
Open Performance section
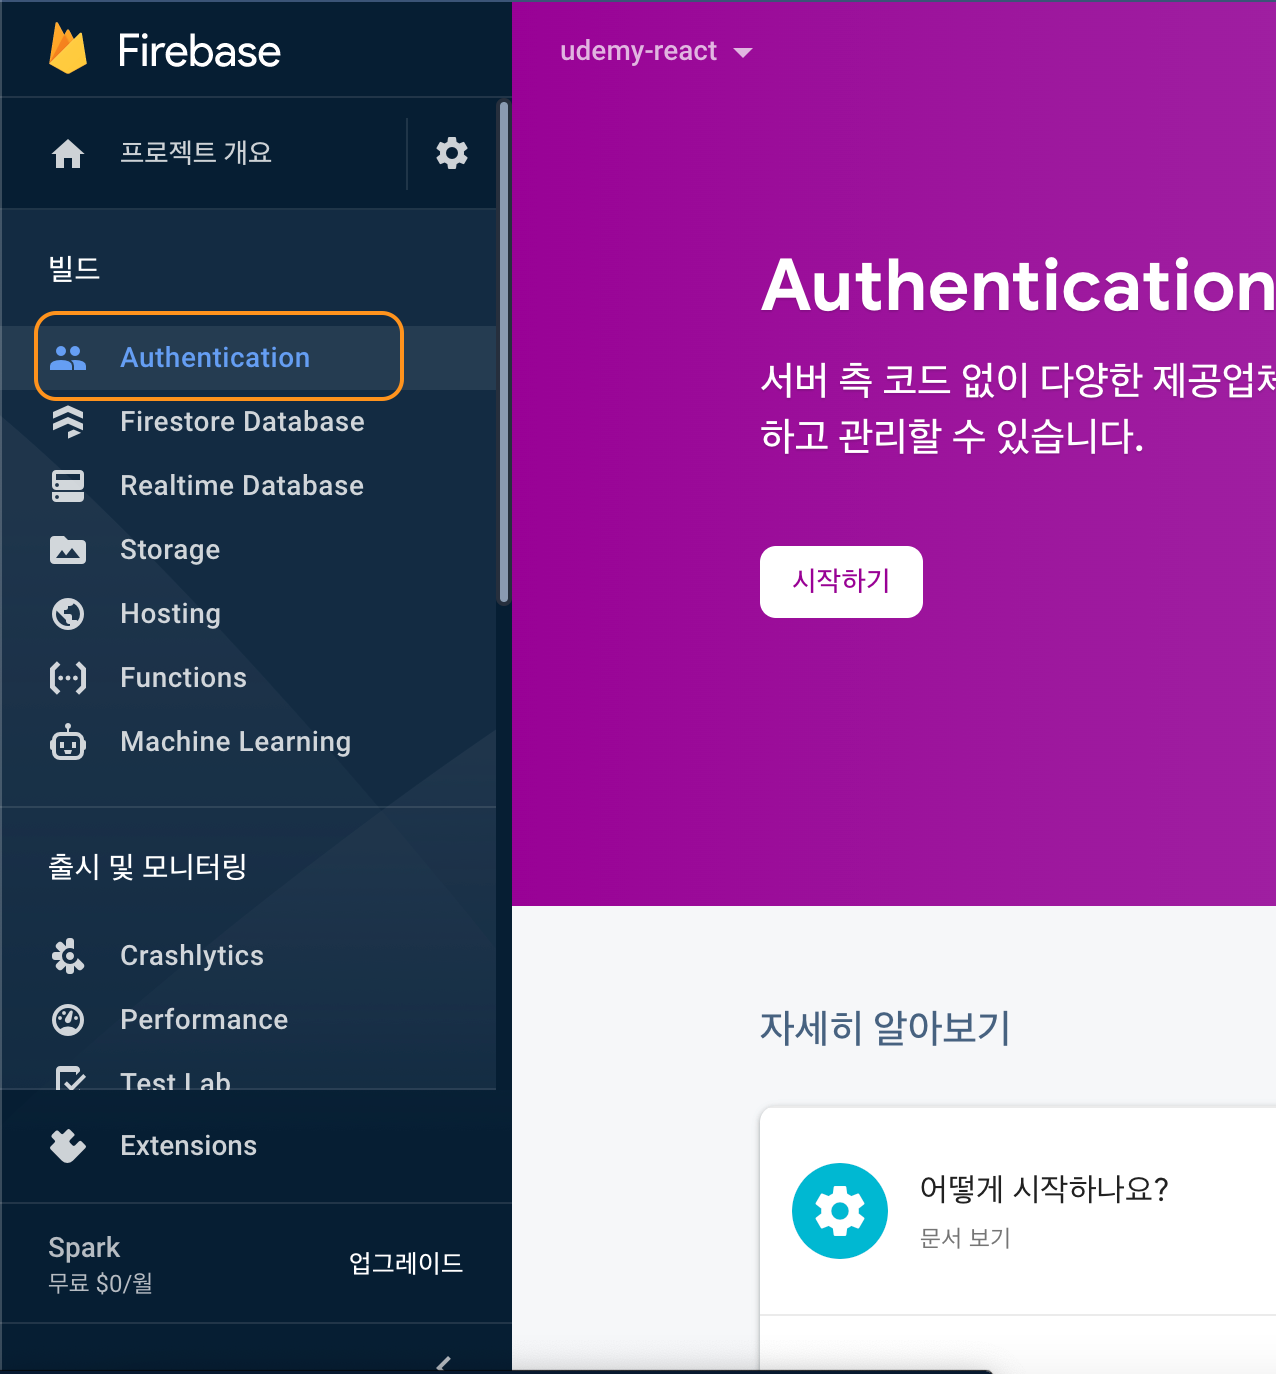pyautogui.click(x=248, y=1020)
